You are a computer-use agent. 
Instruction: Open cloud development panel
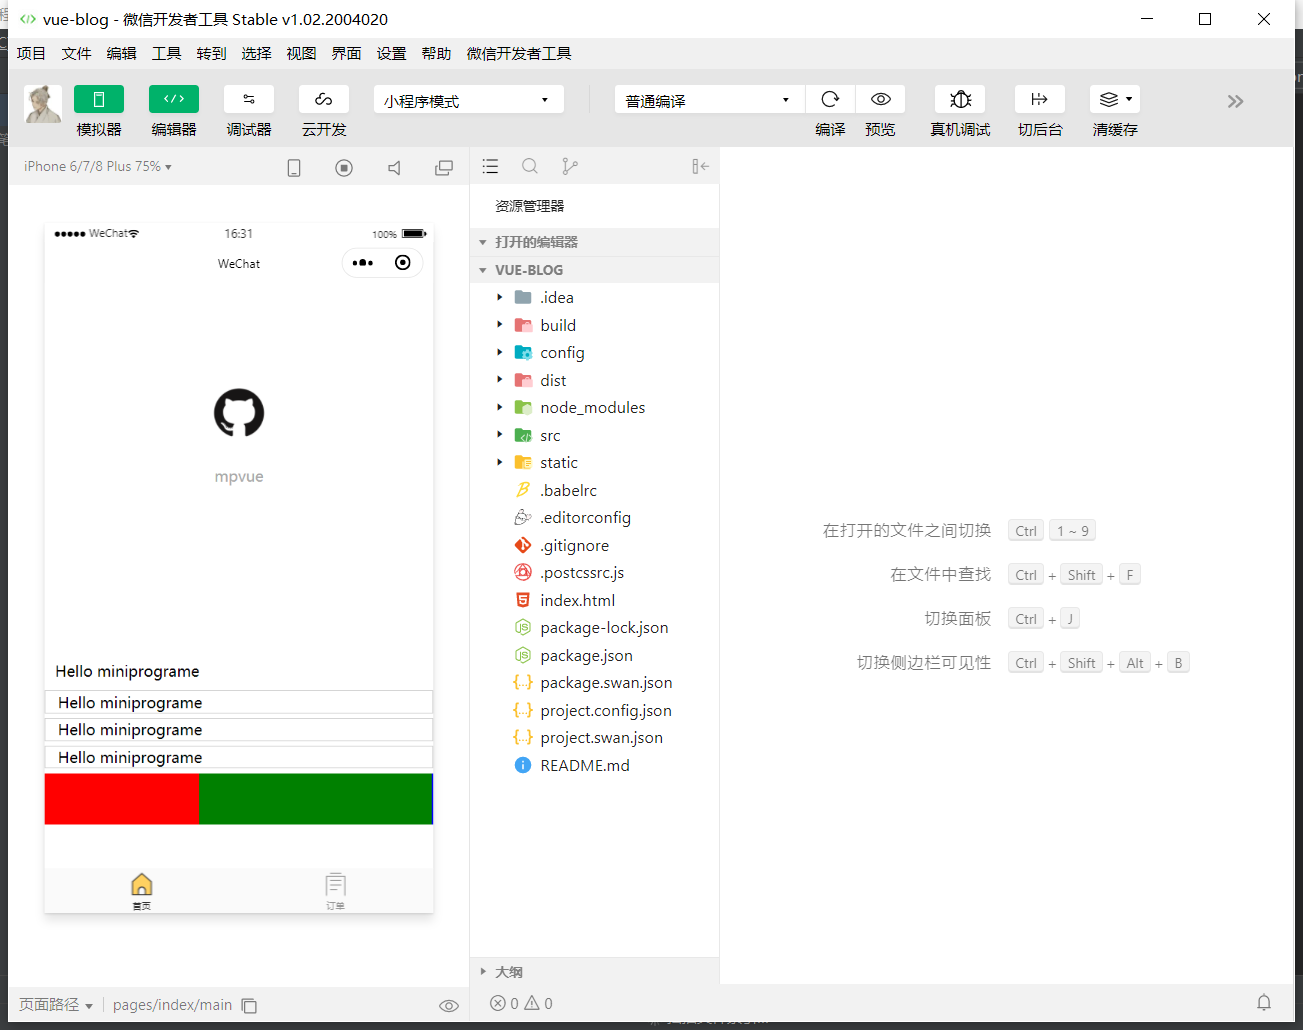point(323,99)
